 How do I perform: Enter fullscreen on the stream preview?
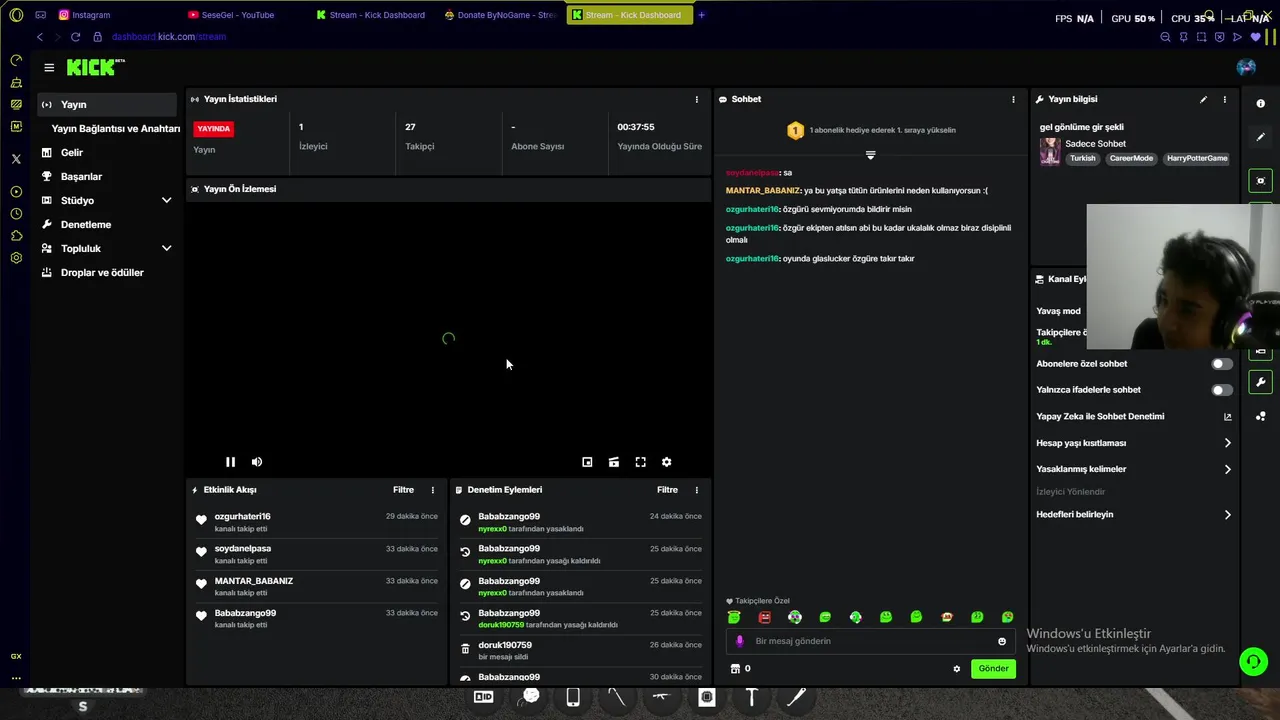coord(640,462)
